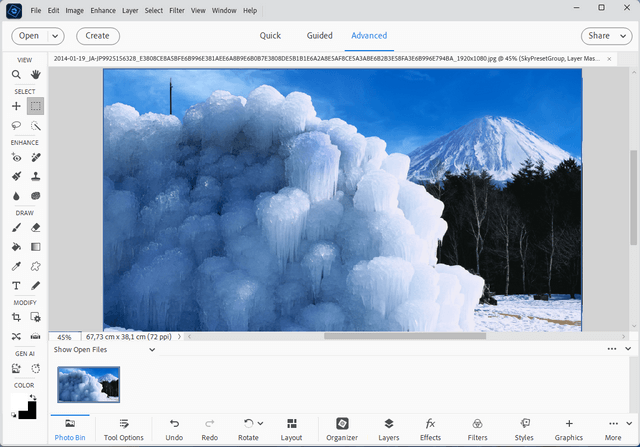The width and height of the screenshot is (640, 447).
Task: Select the Crop tool
Action: point(16,317)
